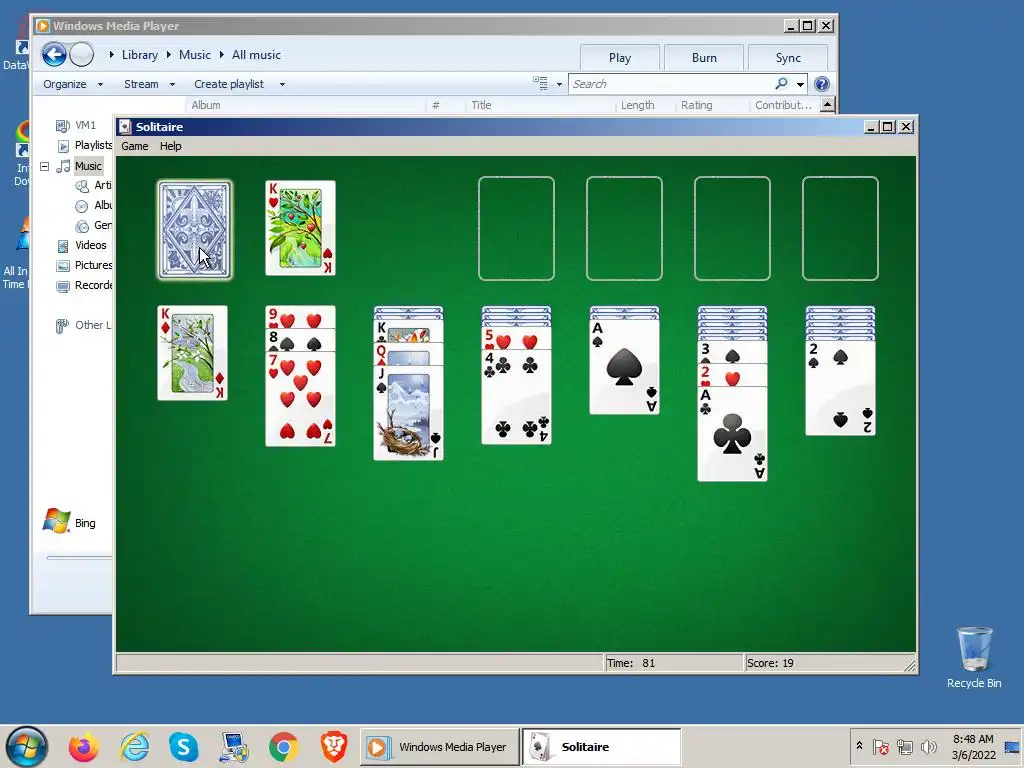Click the Other Libraries icon
This screenshot has height=768, width=1024.
(63, 326)
